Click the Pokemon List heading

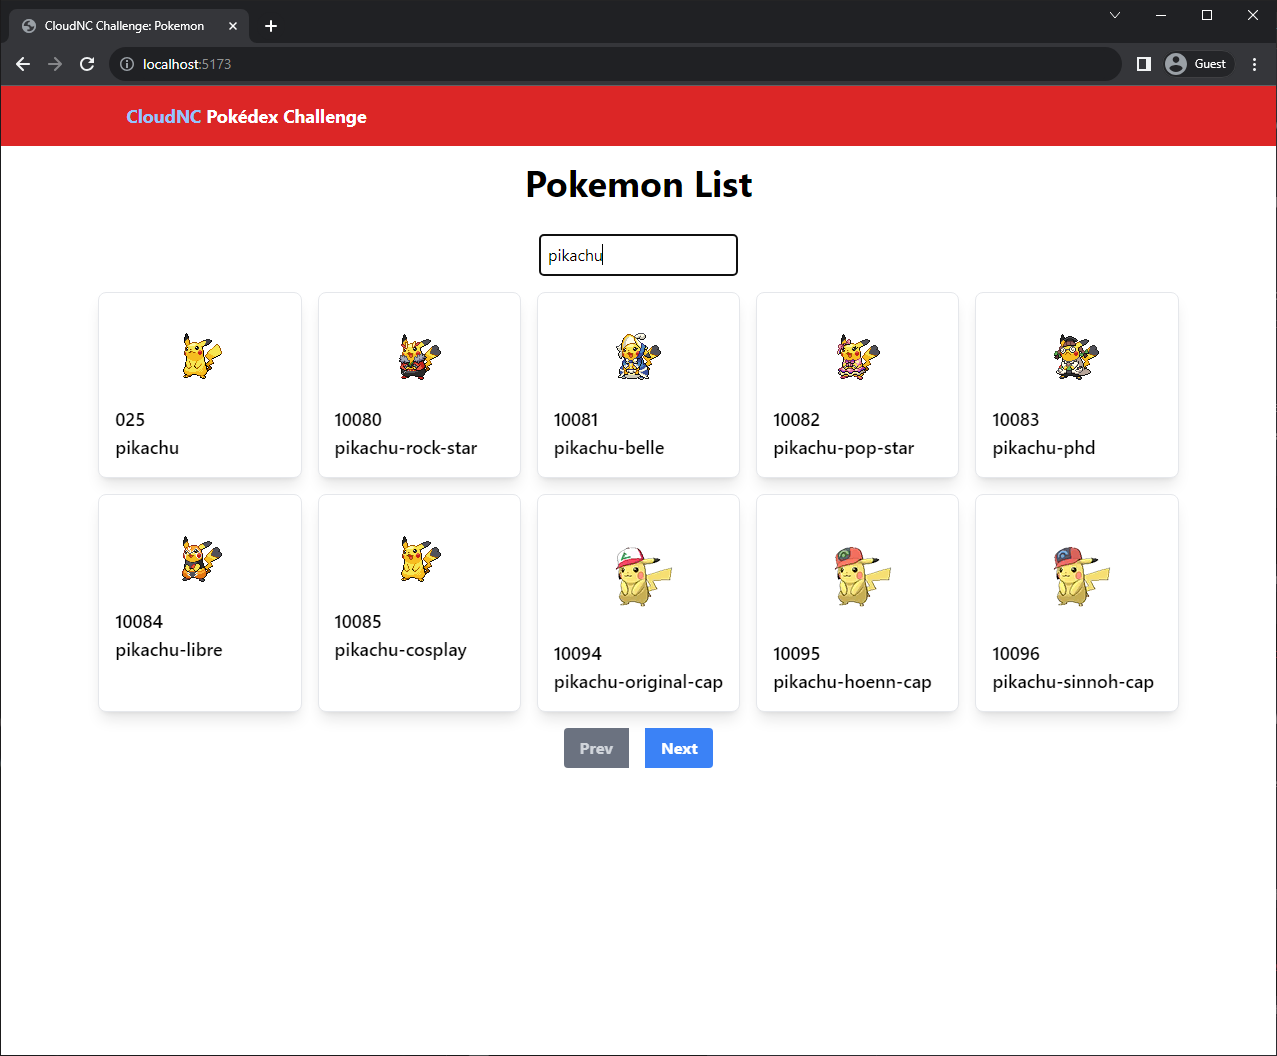click(x=639, y=185)
